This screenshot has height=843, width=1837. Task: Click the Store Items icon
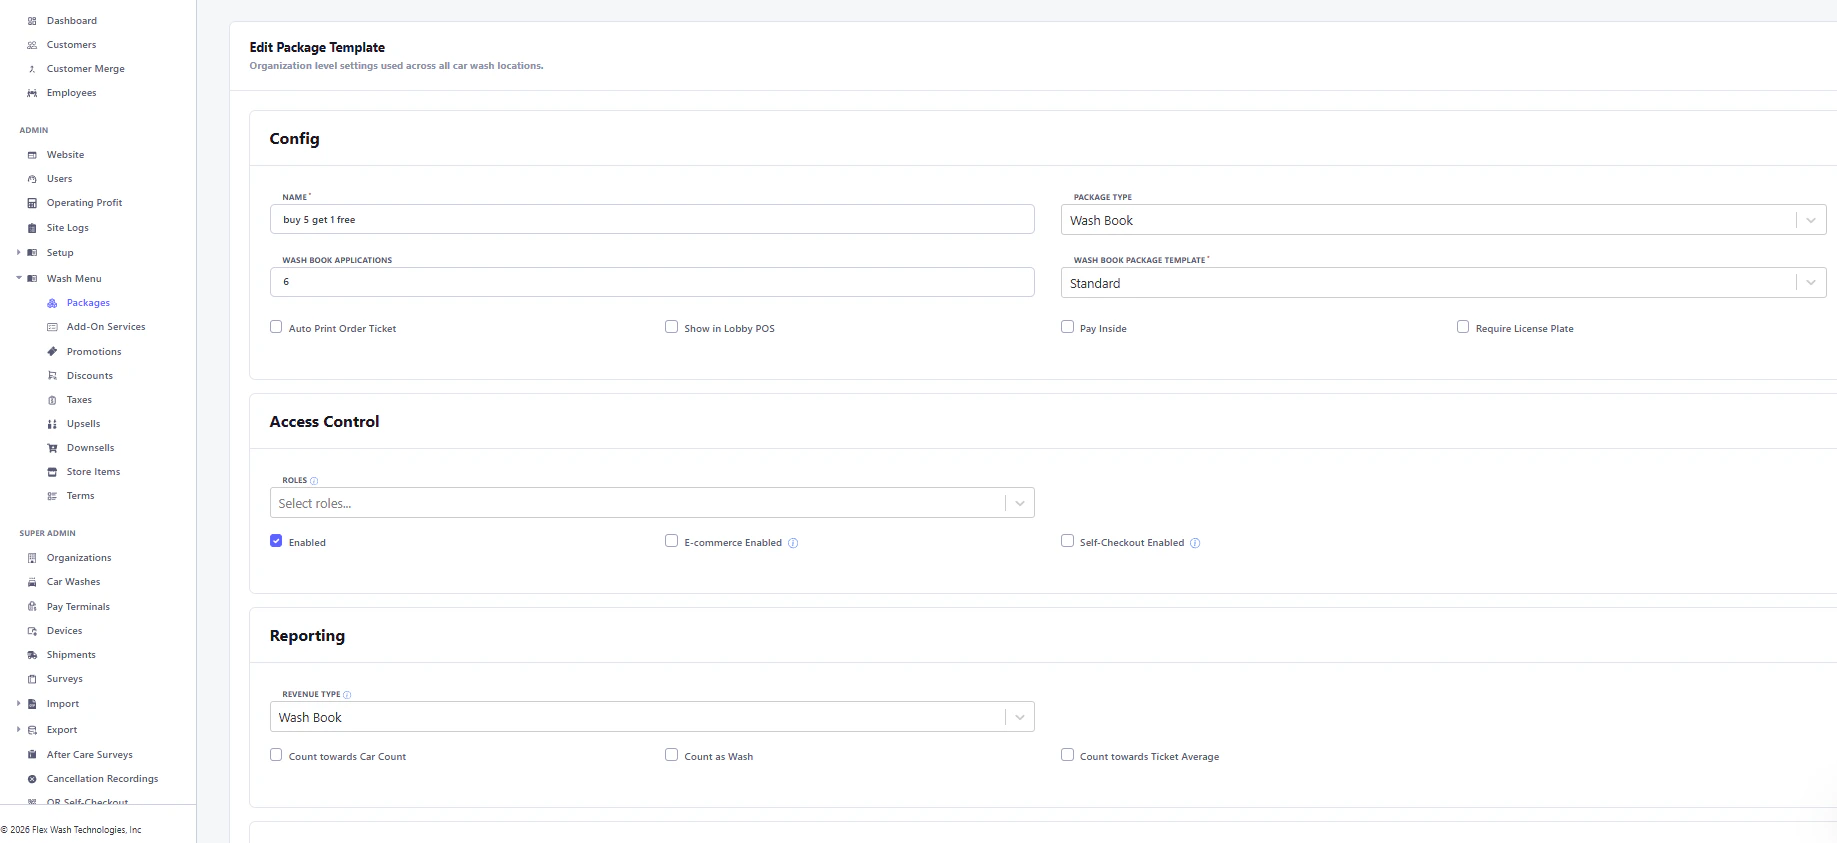(x=52, y=472)
